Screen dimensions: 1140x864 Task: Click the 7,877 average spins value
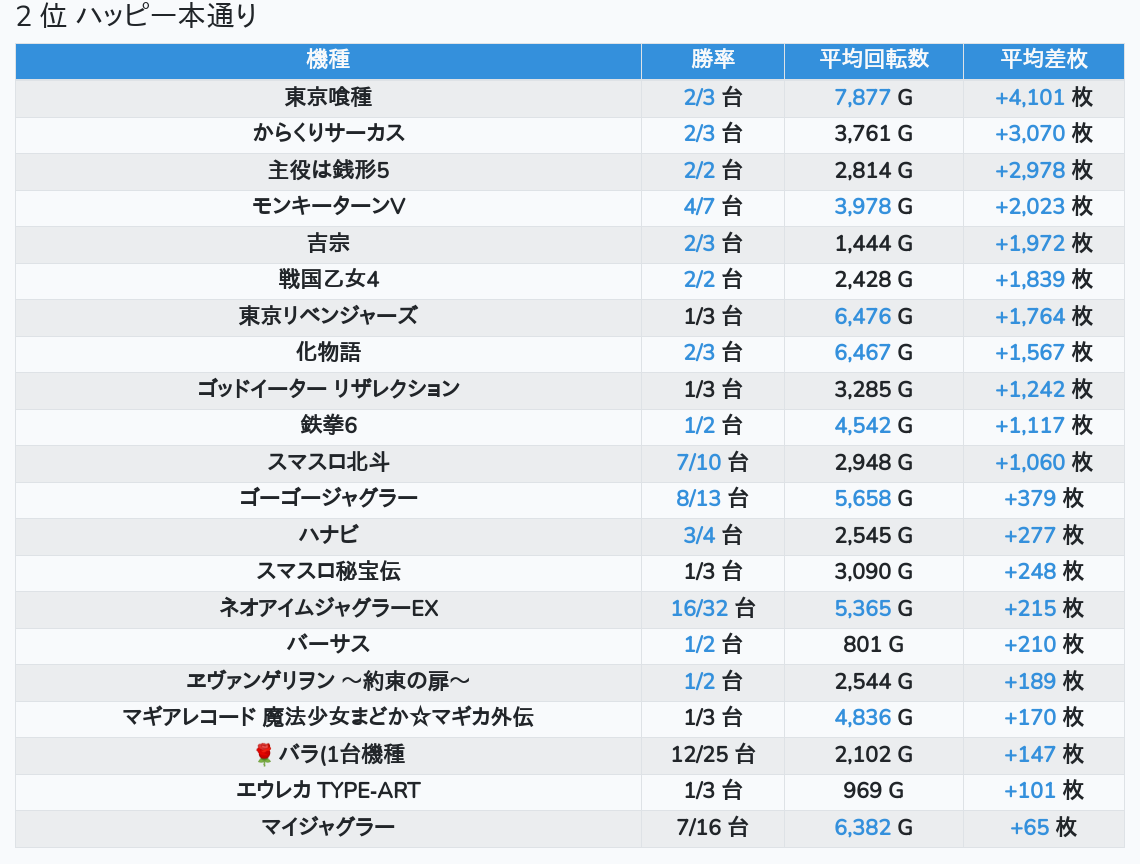[862, 97]
